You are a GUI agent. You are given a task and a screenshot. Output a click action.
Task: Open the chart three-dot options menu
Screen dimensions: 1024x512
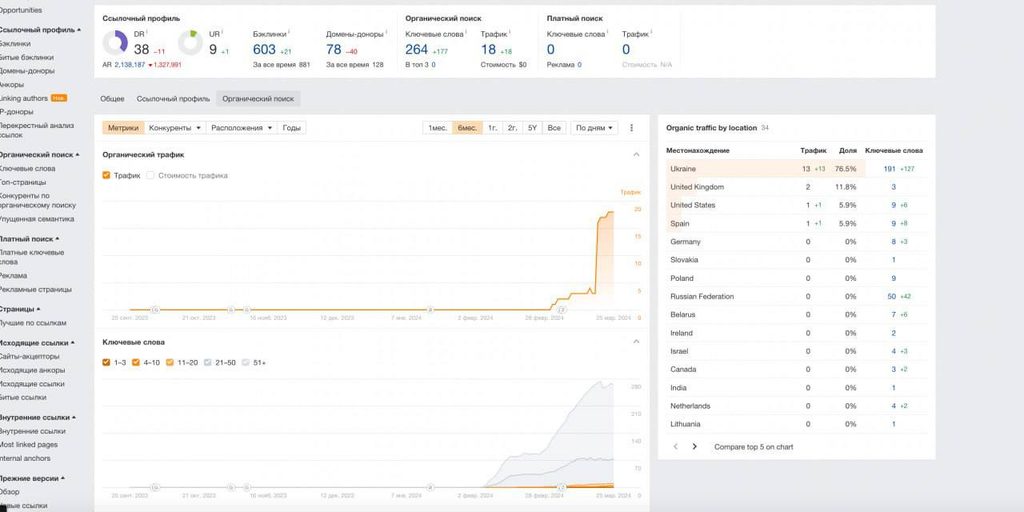(x=632, y=128)
